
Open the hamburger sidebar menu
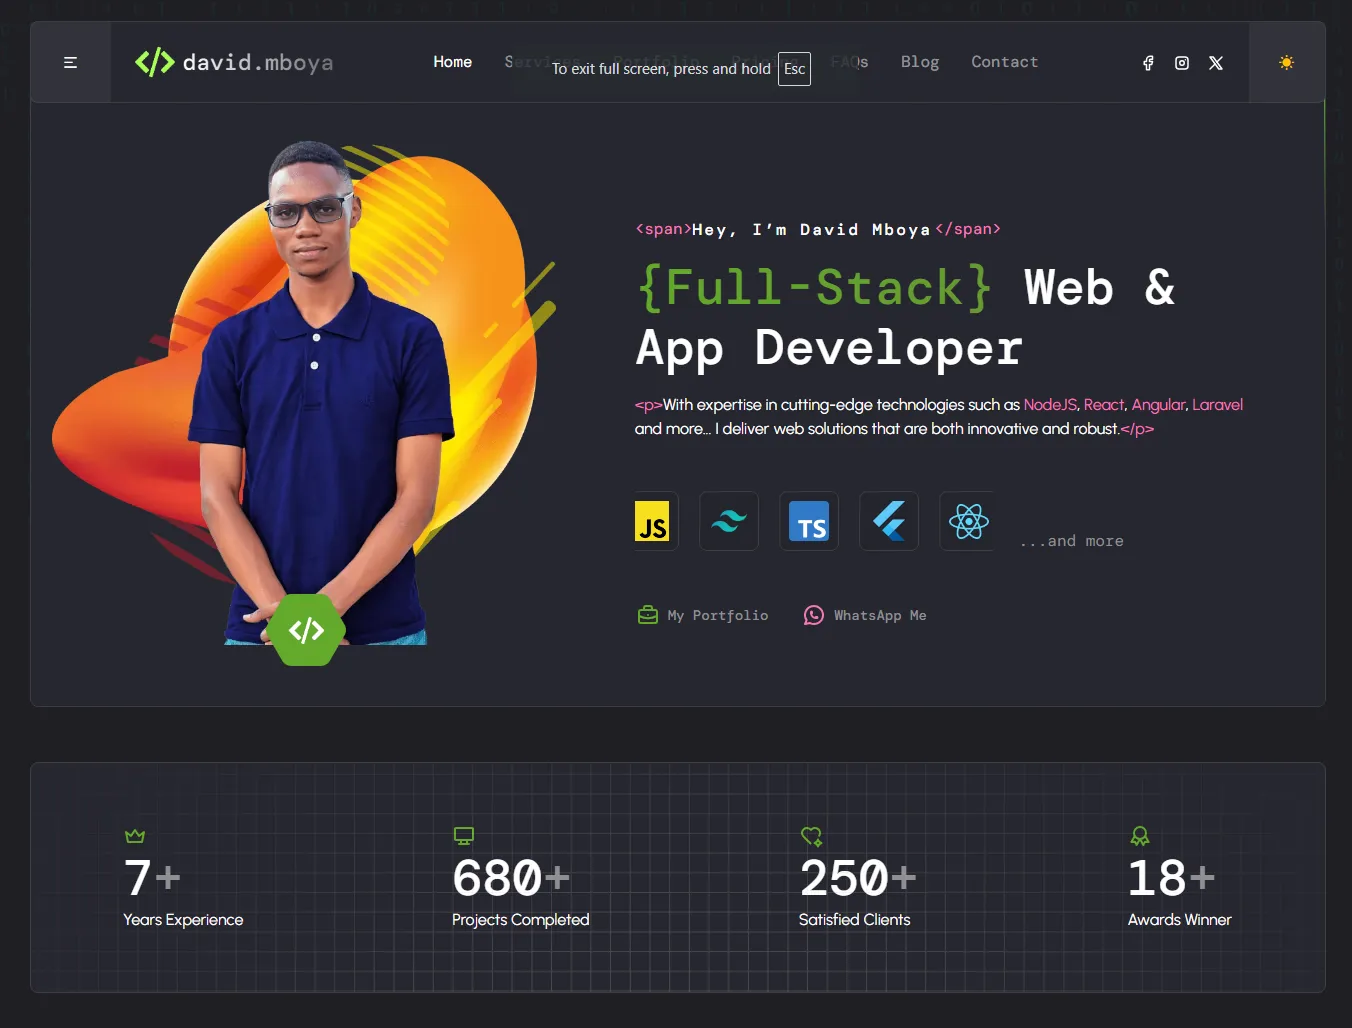tap(70, 62)
